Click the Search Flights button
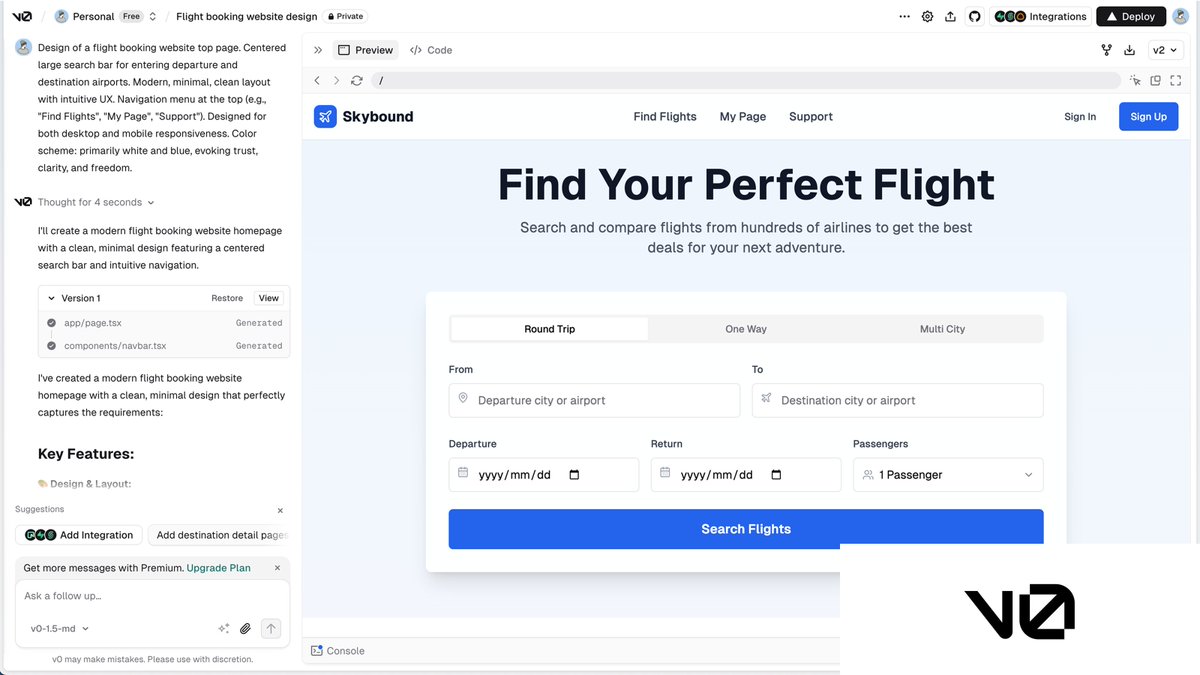Screen dimensions: 1200x675 (x=746, y=529)
